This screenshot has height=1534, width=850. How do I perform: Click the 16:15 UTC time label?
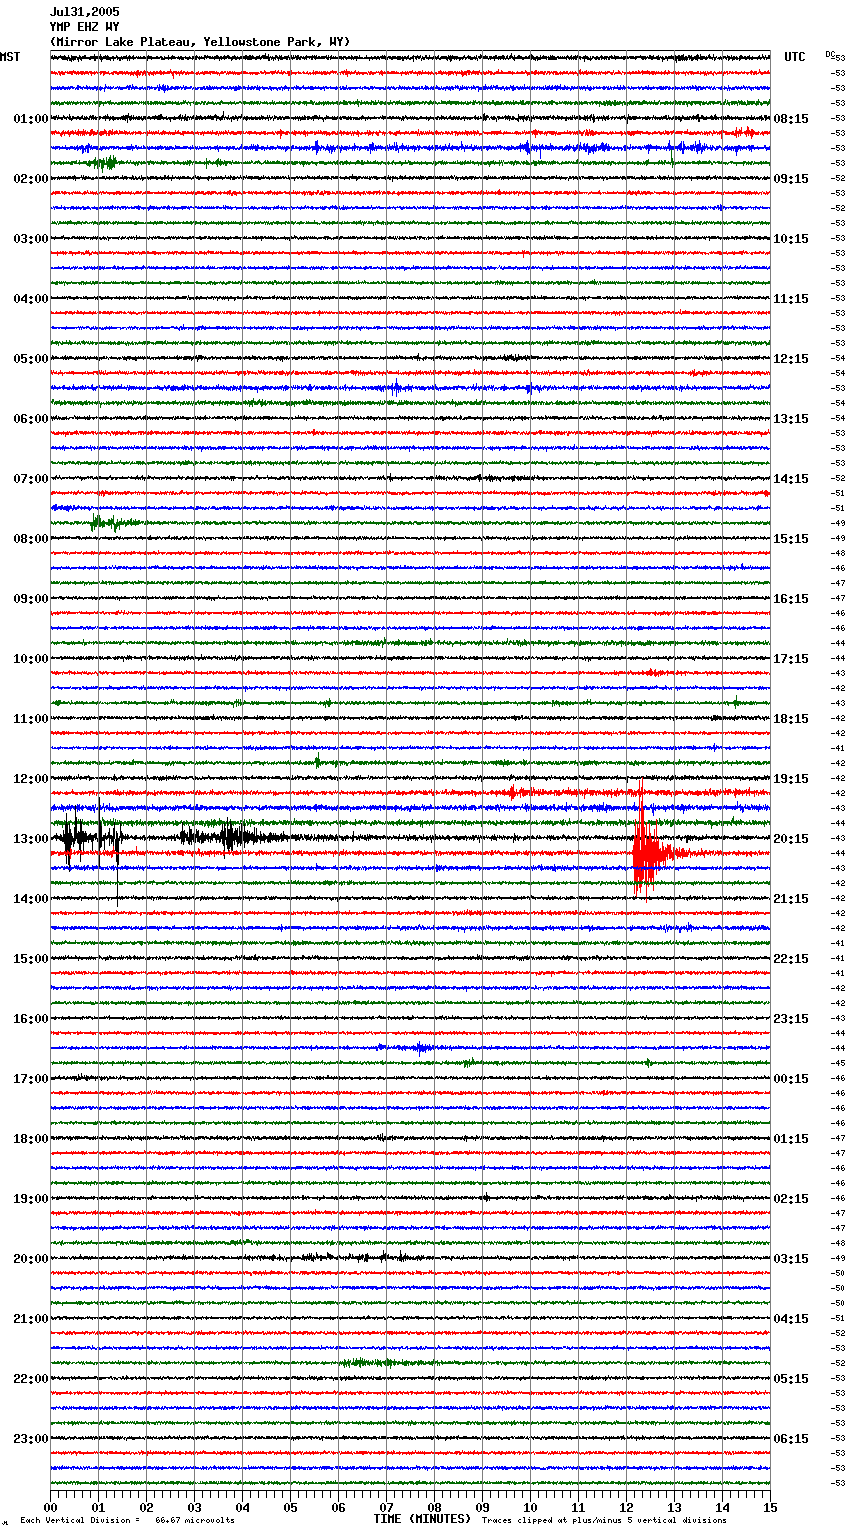(x=791, y=599)
